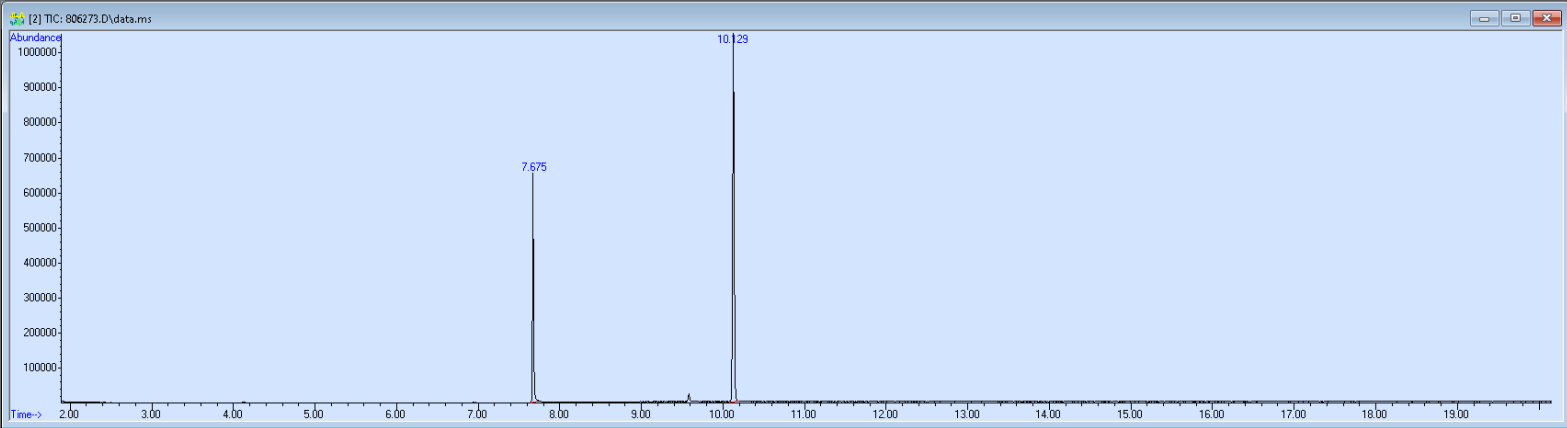This screenshot has height=428, width=1567.
Task: Click the 200000 abundance tick label
Action: pos(38,333)
